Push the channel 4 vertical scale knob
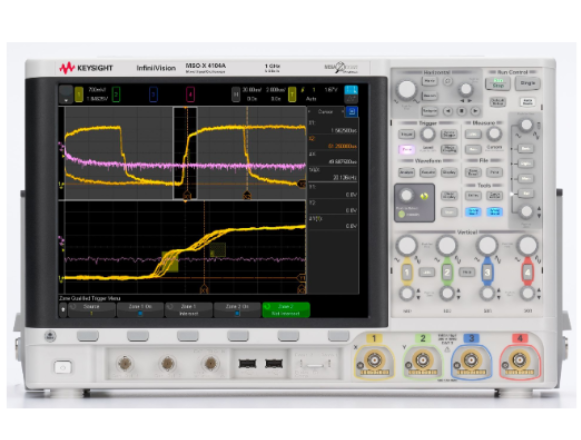This screenshot has width=581, height=440. 527,245
